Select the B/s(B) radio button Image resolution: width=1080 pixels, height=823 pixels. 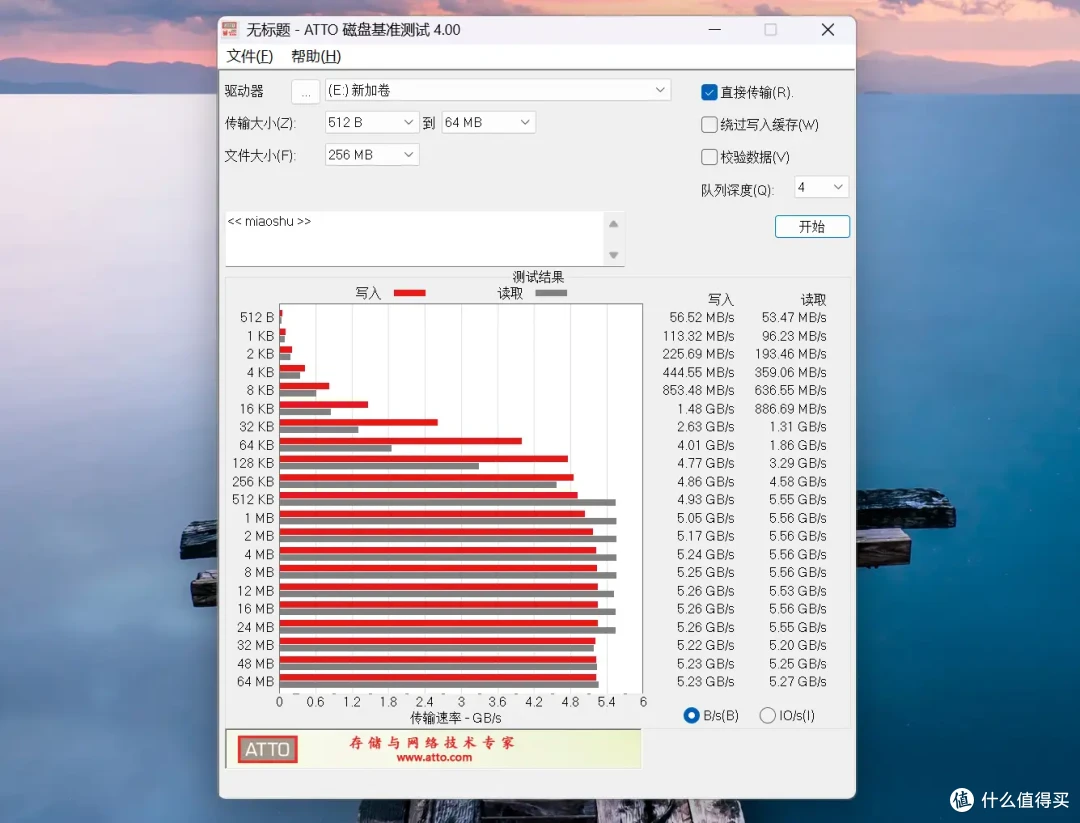[x=691, y=716]
